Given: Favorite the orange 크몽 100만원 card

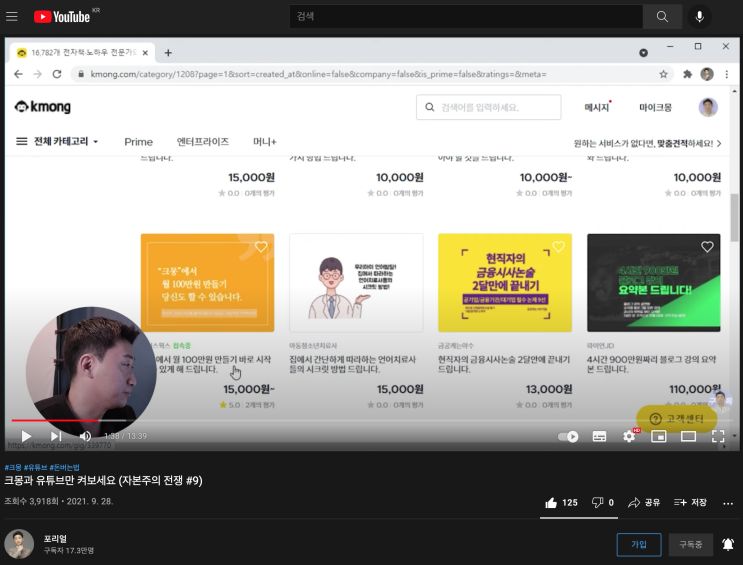Looking at the screenshot, I should [261, 247].
